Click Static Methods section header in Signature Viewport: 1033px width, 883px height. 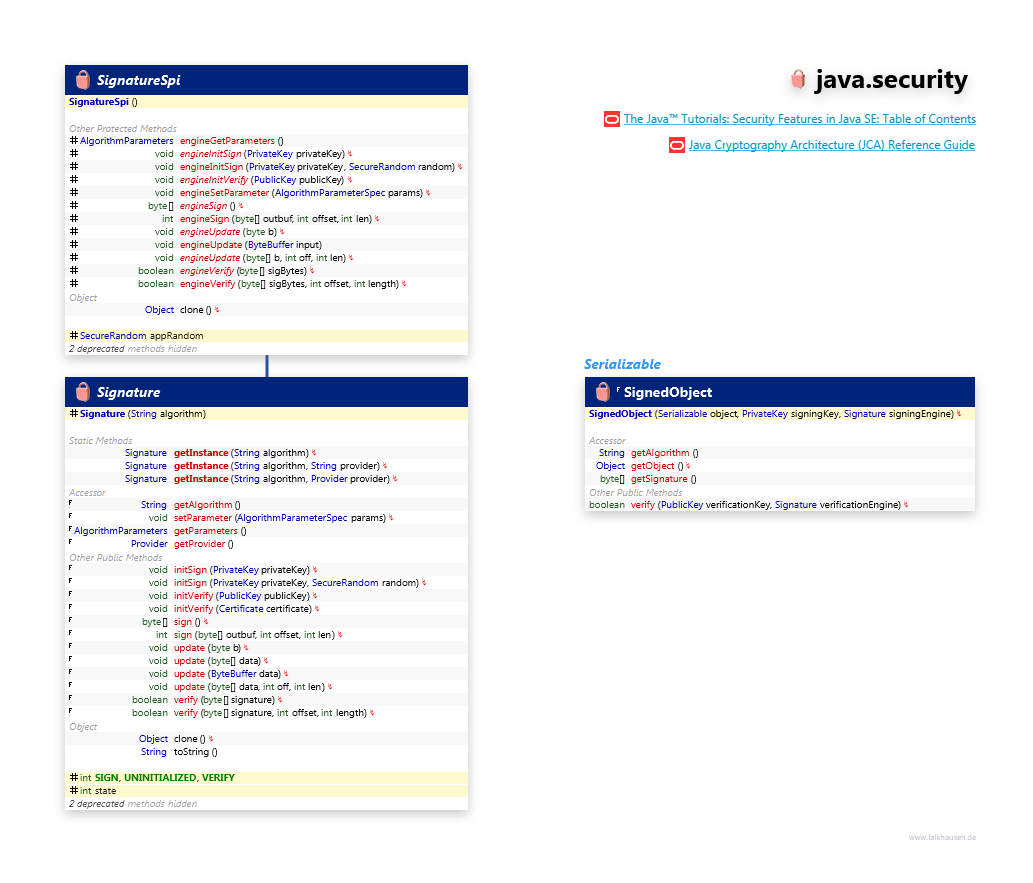tap(101, 441)
